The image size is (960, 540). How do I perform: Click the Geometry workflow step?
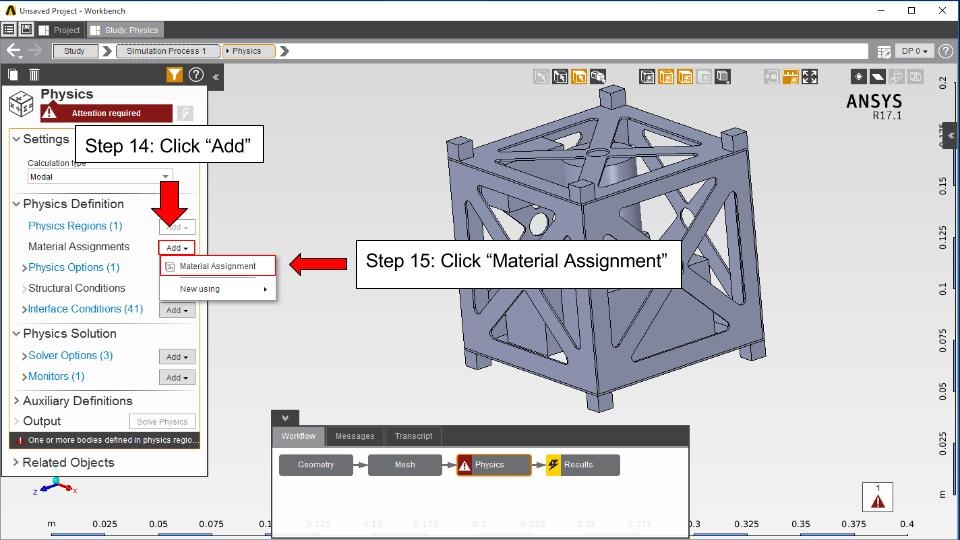tap(316, 465)
